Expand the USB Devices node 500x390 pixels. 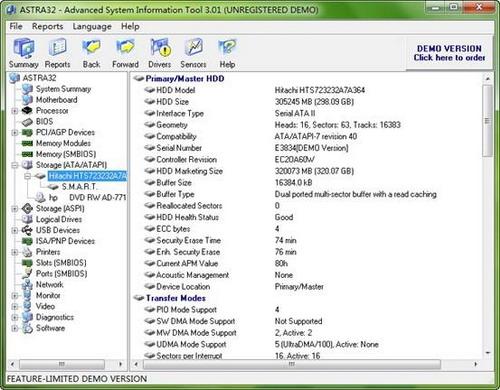pyautogui.click(x=15, y=230)
